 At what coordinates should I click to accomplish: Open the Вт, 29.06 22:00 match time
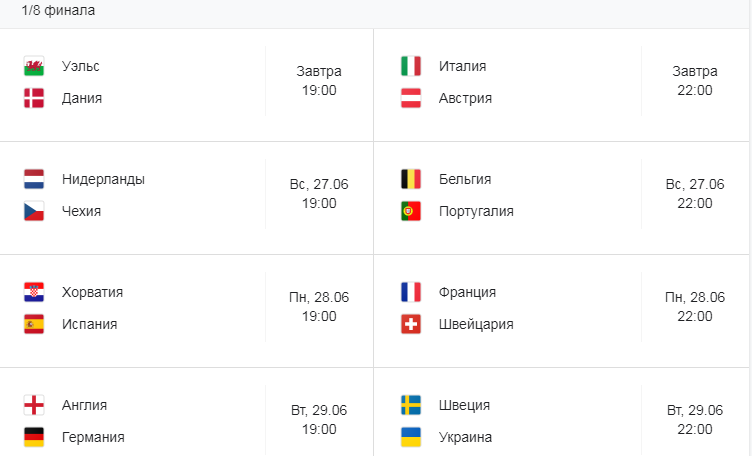695,420
